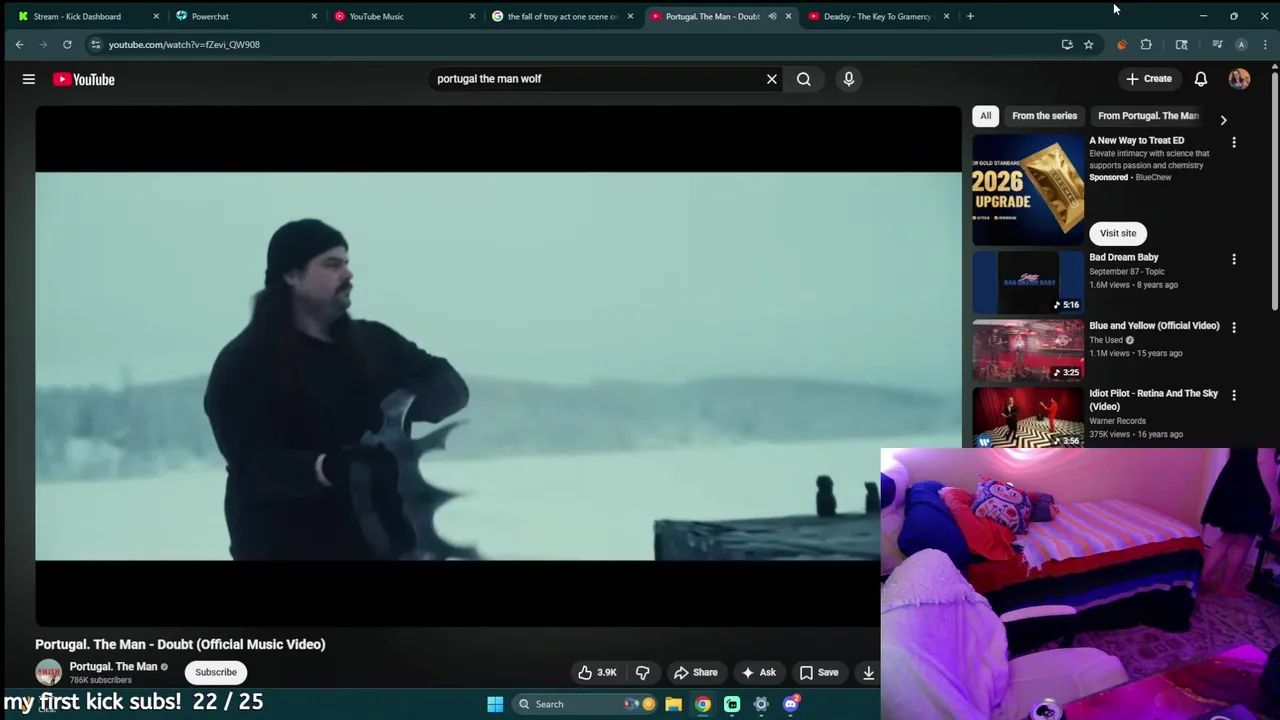Click the YouTube search input field

coord(596,79)
